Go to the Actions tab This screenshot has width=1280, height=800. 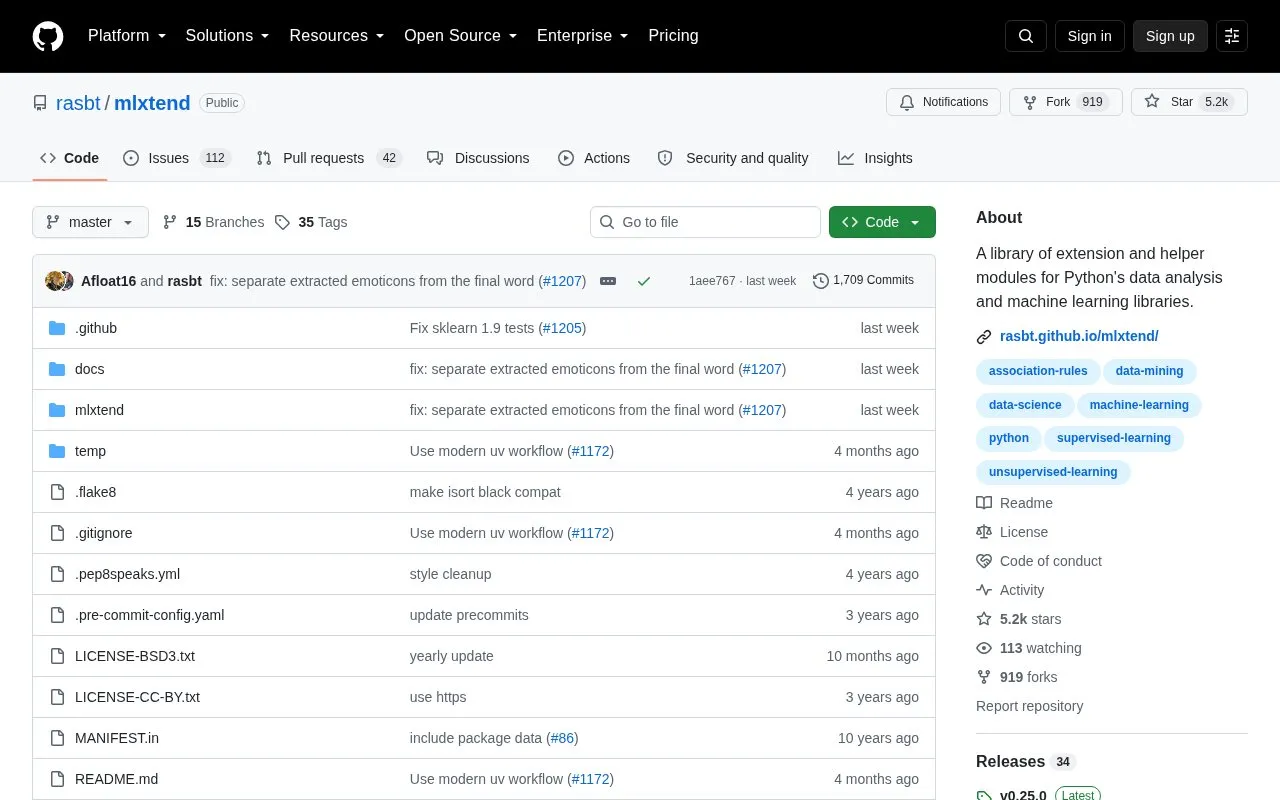click(594, 158)
